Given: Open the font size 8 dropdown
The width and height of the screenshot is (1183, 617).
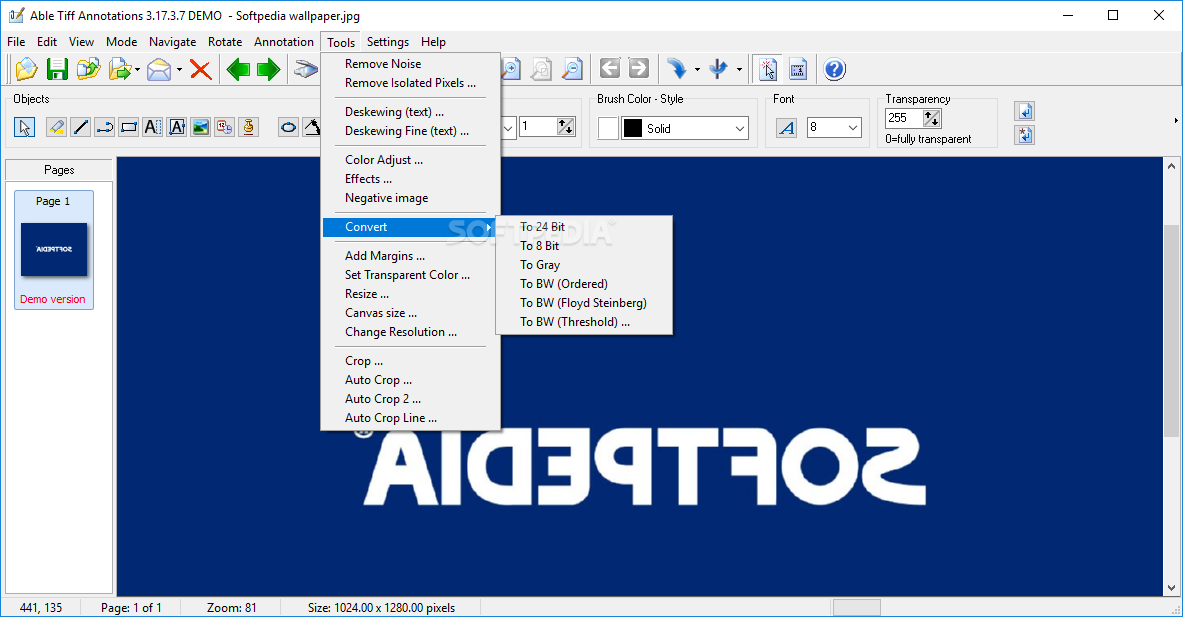Looking at the screenshot, I should click(853, 128).
